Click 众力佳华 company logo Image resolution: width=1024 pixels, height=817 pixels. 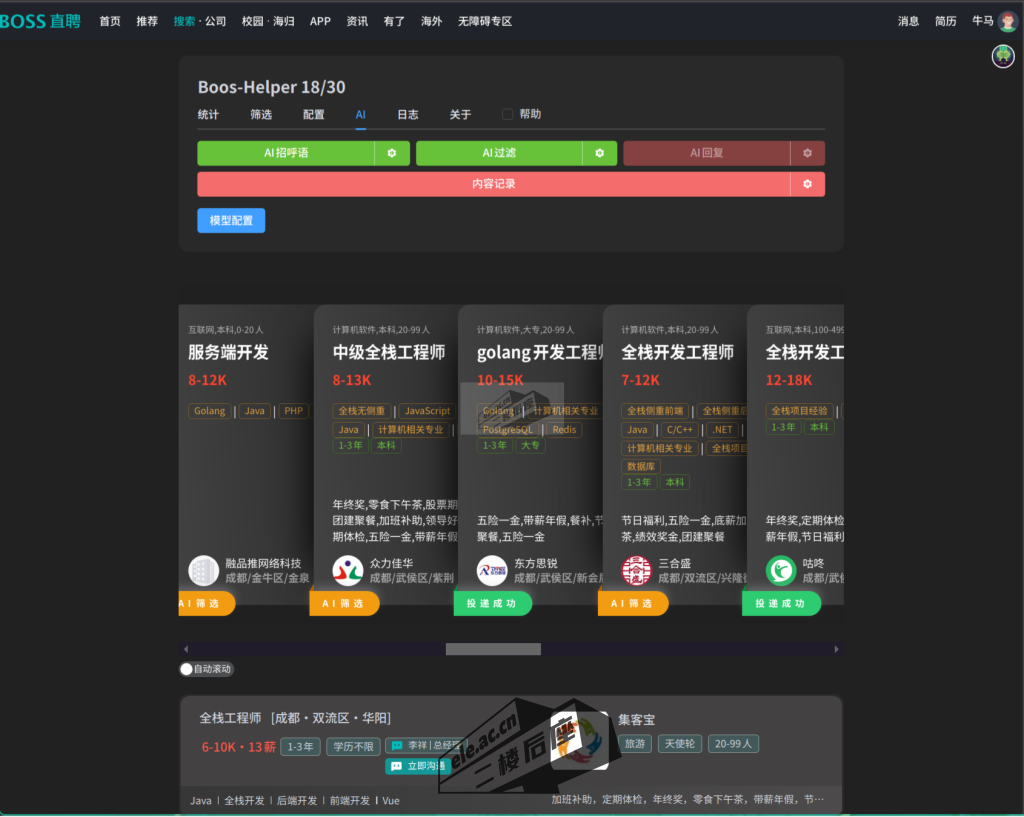348,571
